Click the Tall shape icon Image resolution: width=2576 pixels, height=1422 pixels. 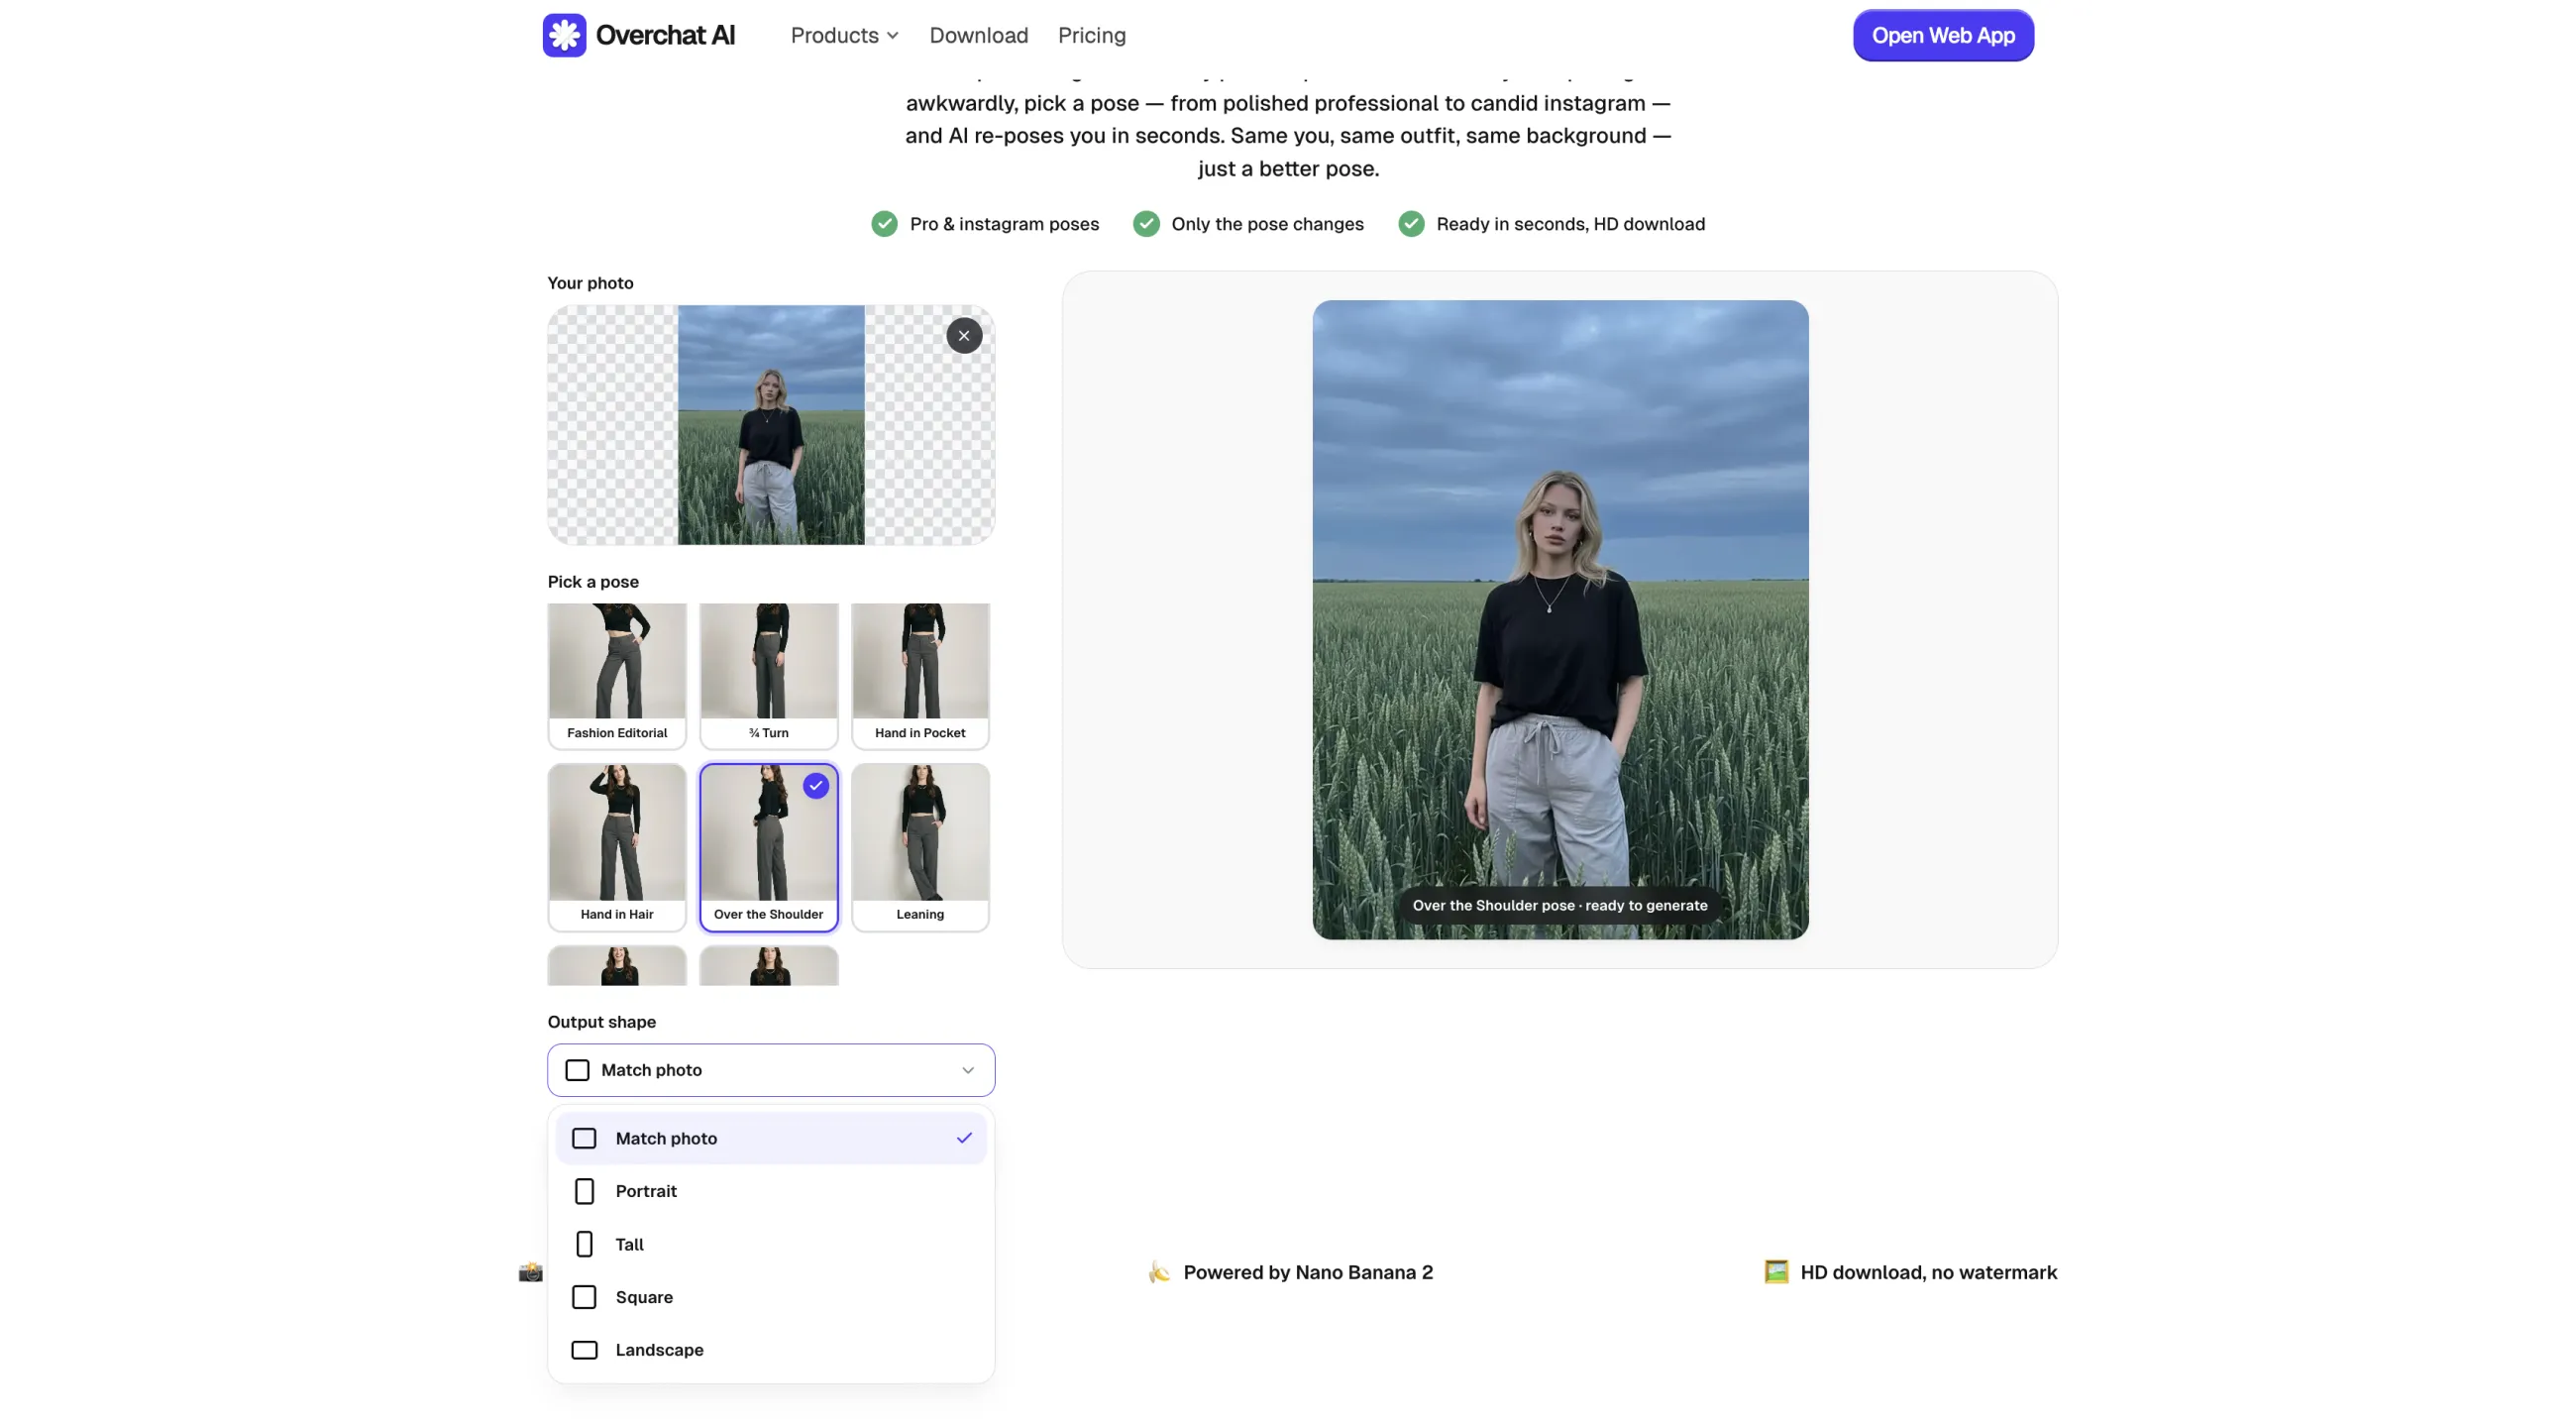(584, 1244)
